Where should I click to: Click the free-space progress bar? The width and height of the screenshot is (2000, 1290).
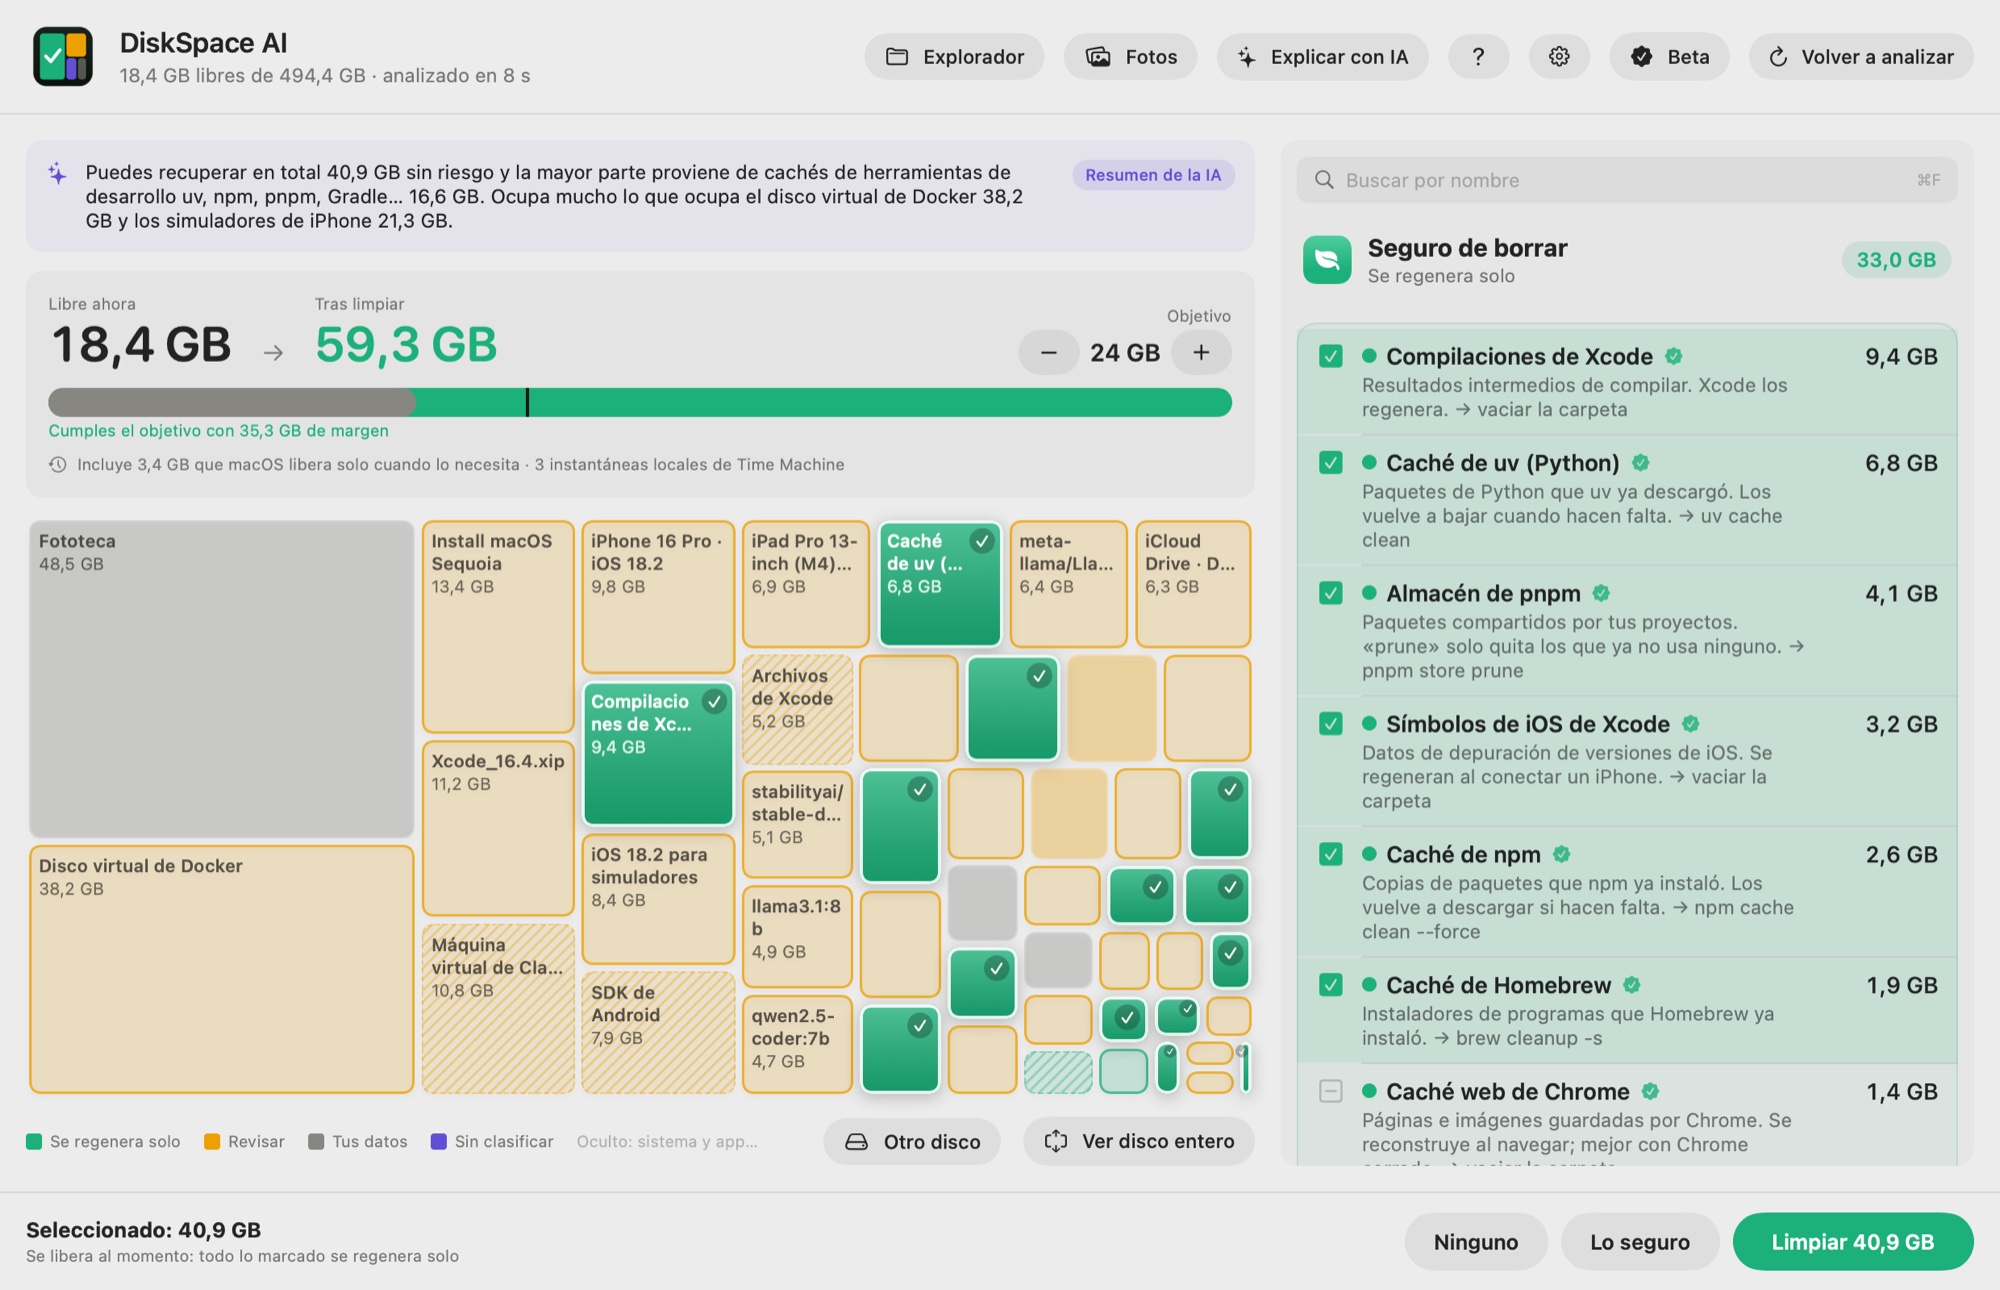640,402
